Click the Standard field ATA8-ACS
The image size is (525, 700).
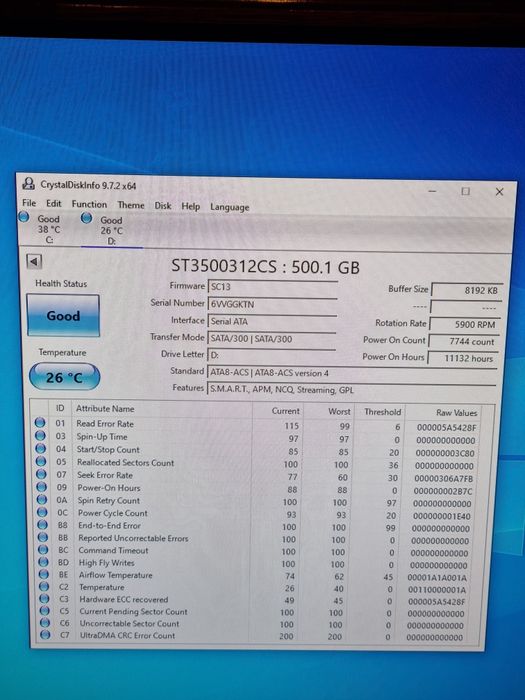352,373
